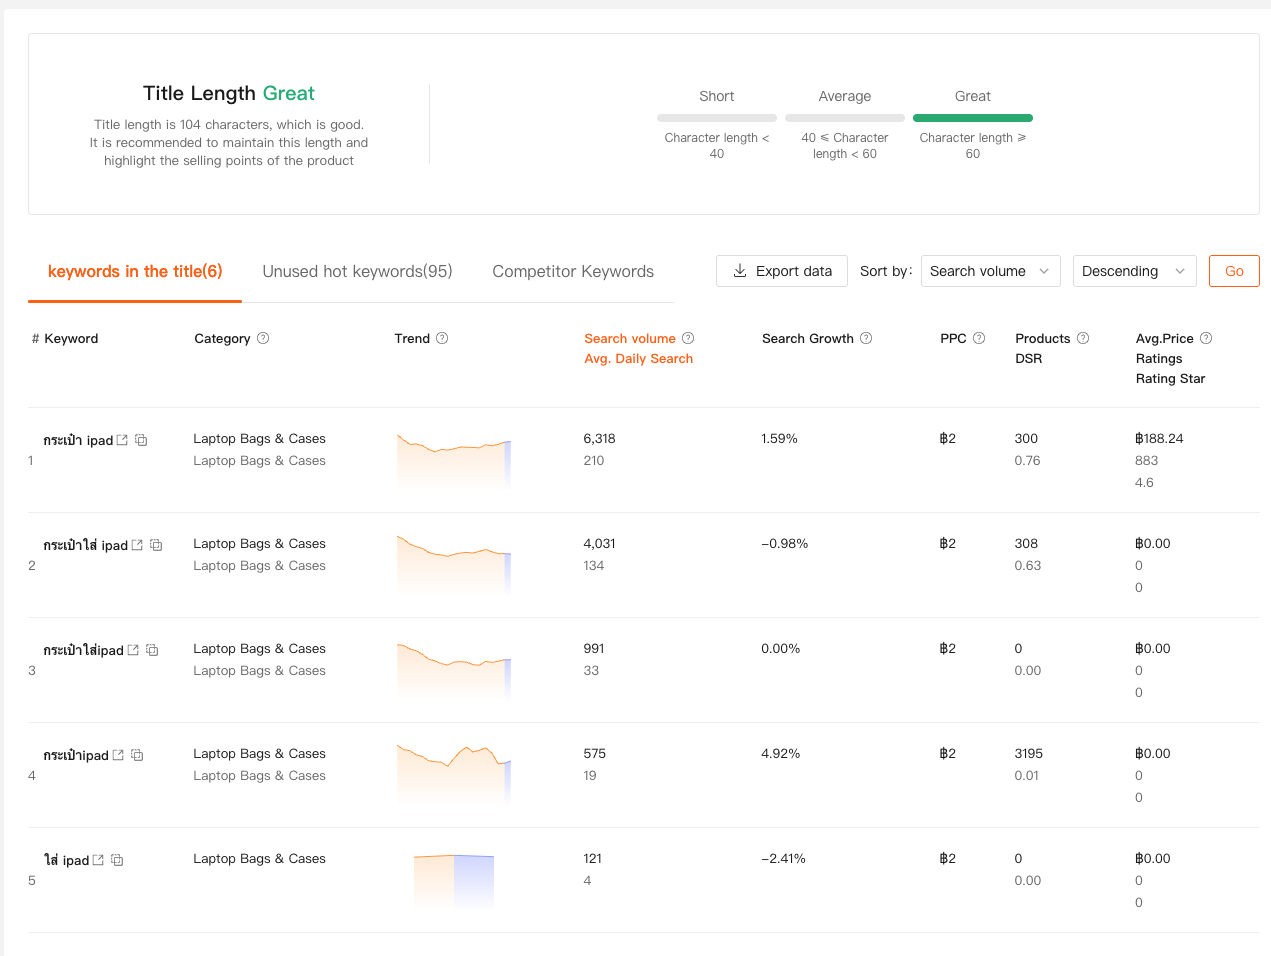
Task: Open external link for กระเป๋าใส่ipad keyword
Action: click(x=133, y=650)
